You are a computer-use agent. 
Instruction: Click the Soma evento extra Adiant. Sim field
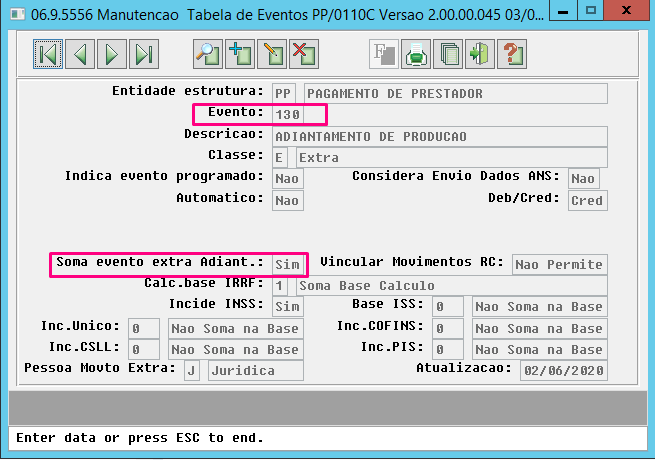(288, 264)
